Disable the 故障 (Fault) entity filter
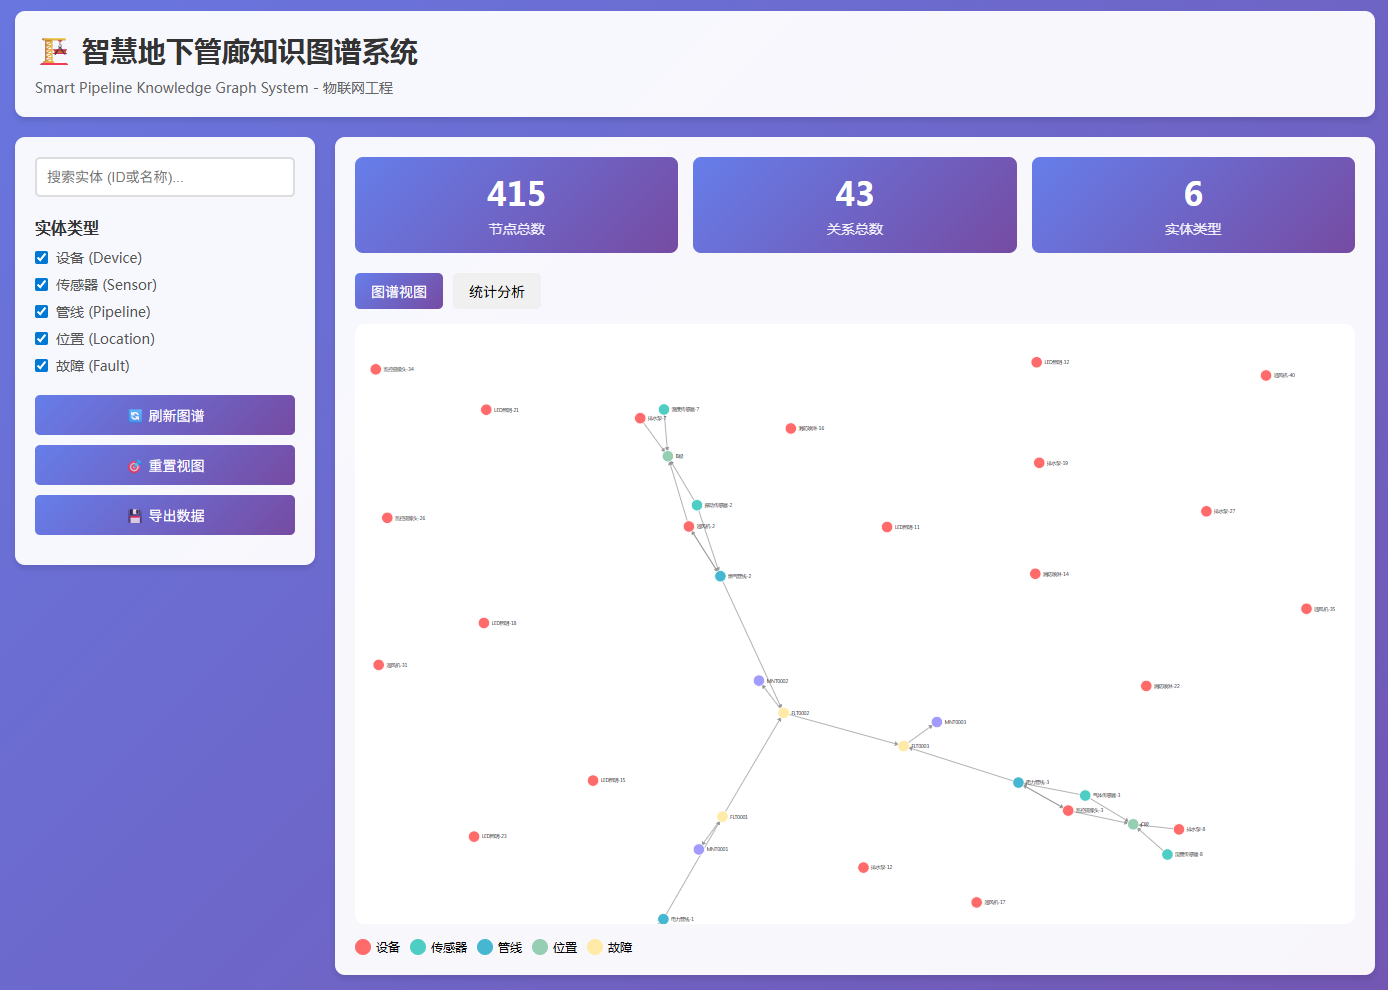 [42, 366]
